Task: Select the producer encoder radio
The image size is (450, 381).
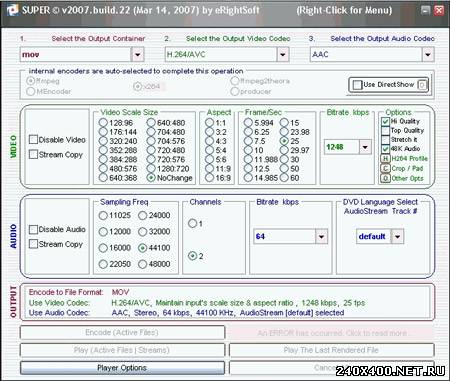Action: tap(235, 91)
